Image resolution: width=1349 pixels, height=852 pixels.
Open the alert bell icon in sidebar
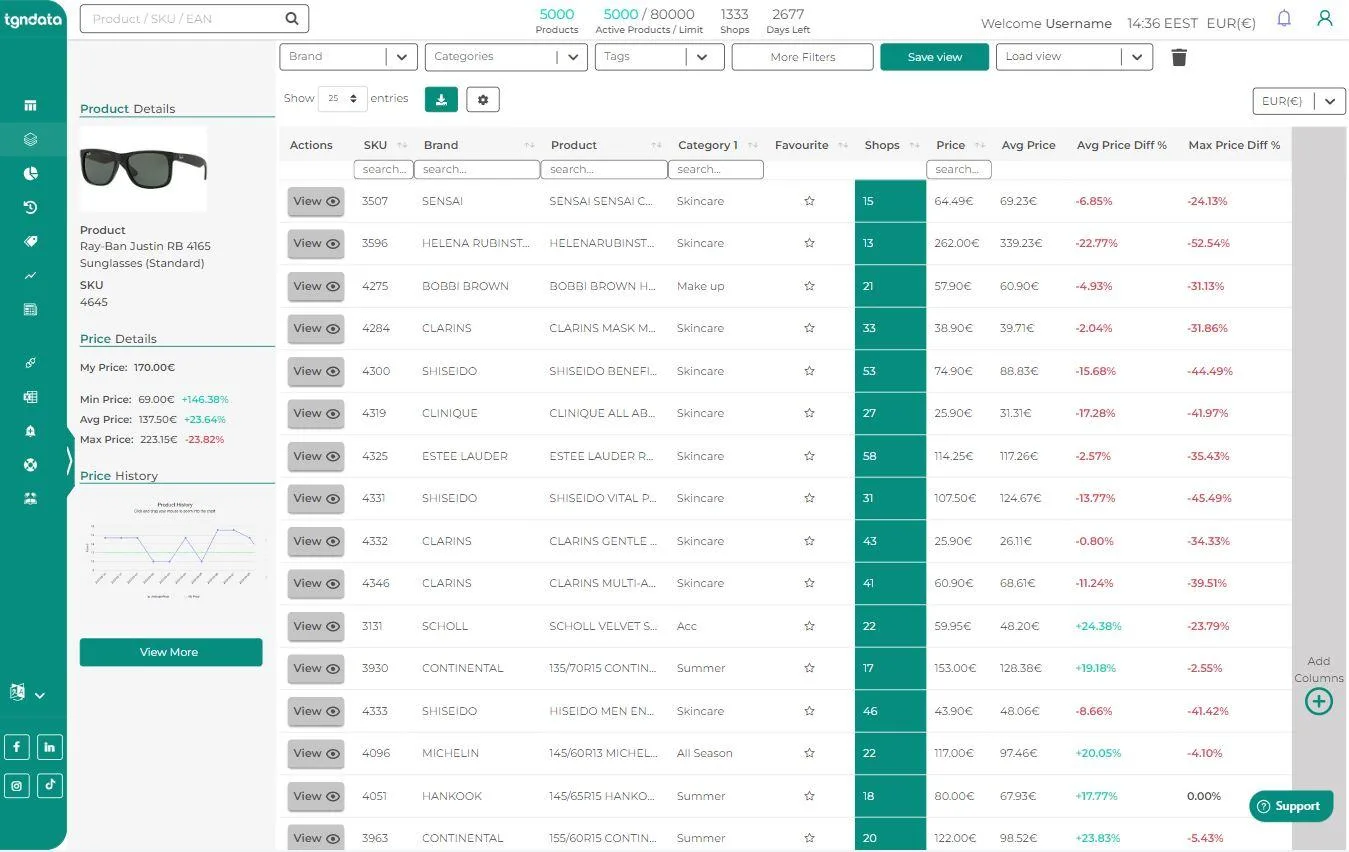tap(30, 431)
